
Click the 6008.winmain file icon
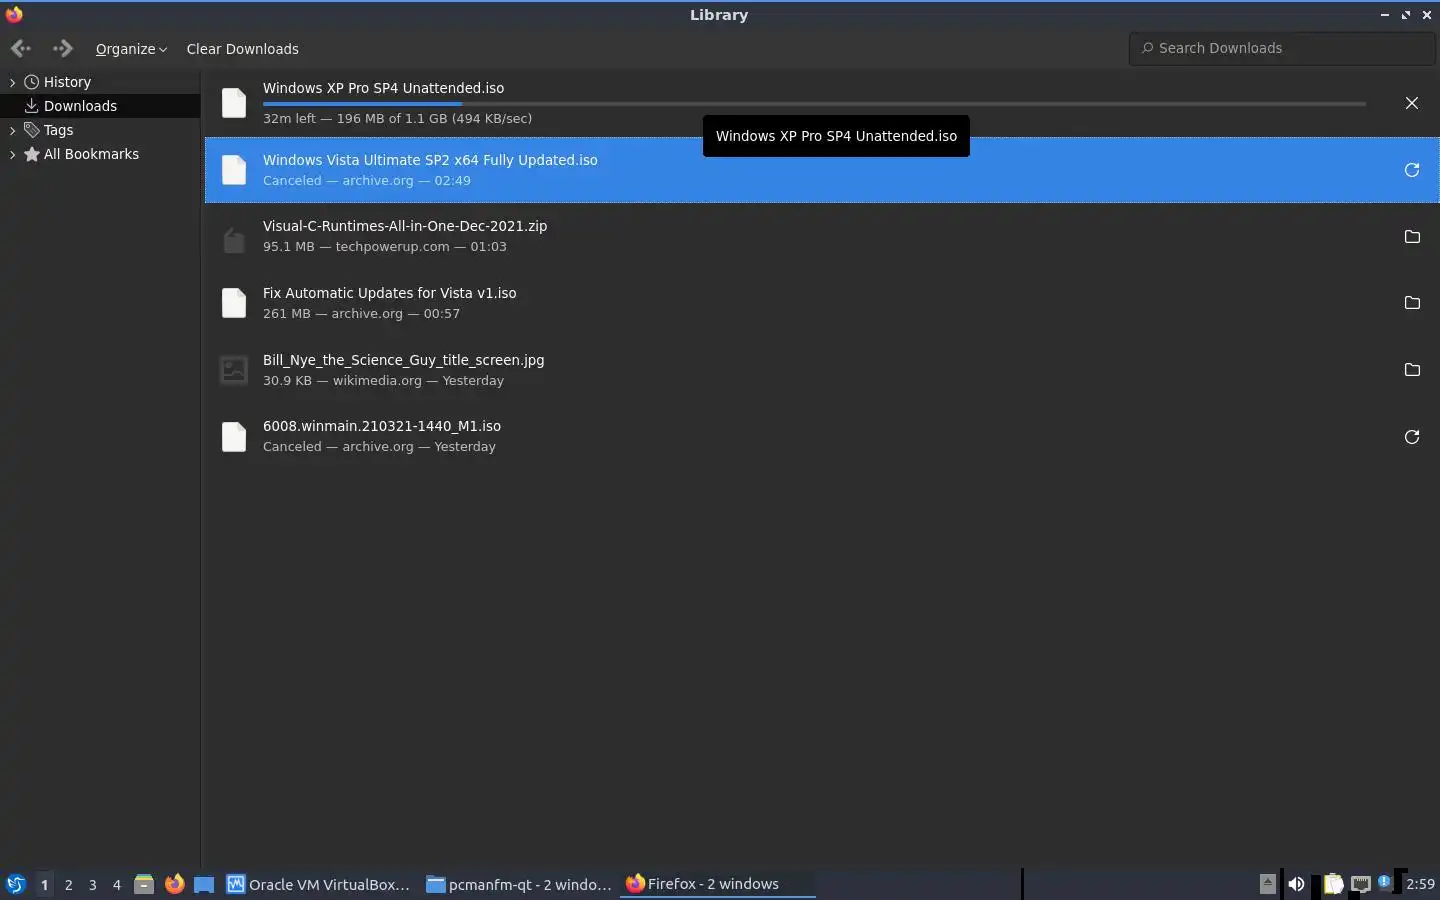233,437
